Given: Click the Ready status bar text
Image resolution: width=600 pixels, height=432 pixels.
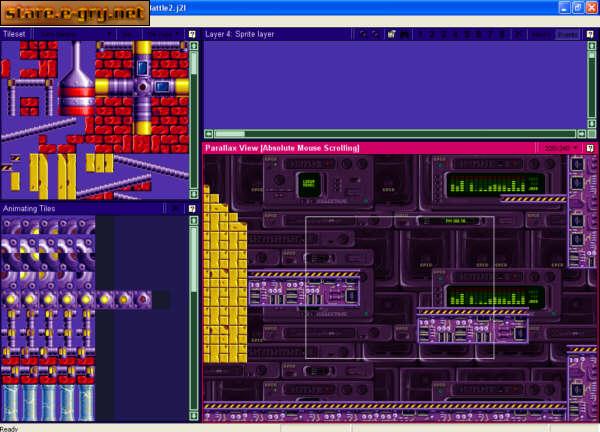Looking at the screenshot, I should click(x=9, y=429).
